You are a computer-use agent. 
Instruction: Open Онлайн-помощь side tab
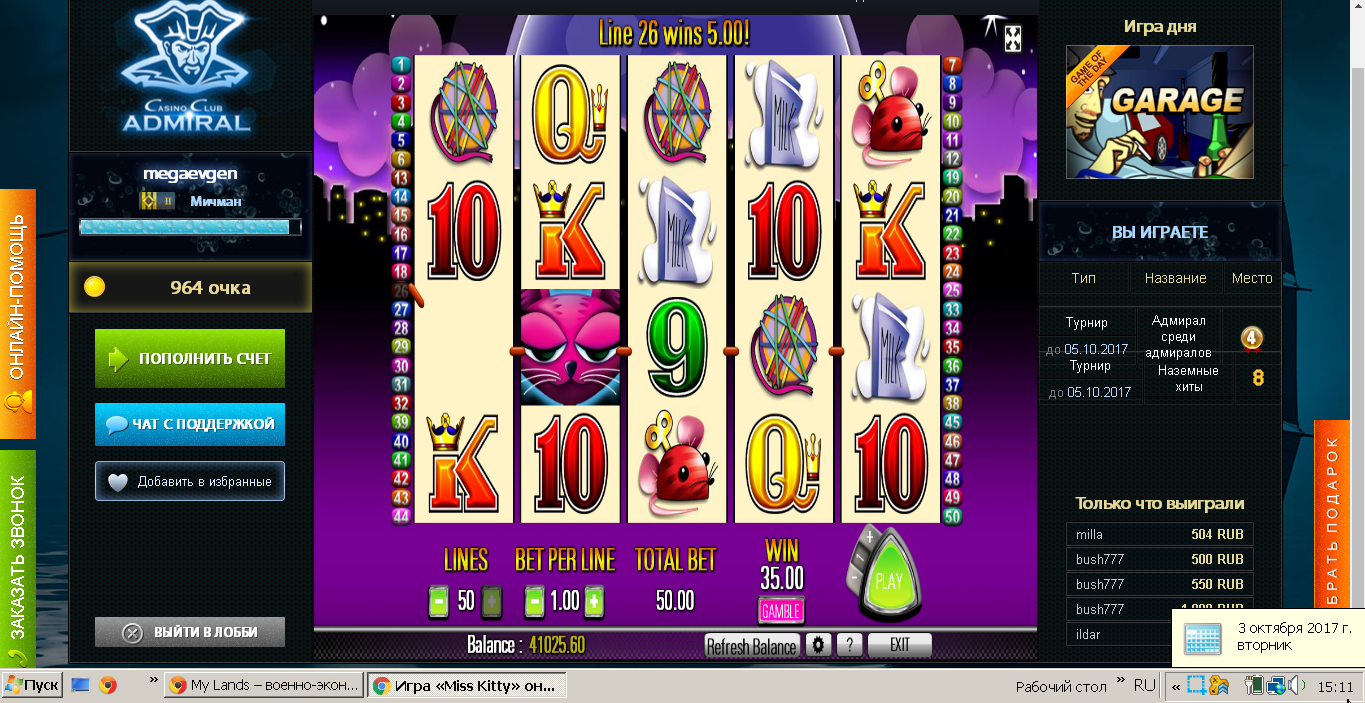(17, 313)
